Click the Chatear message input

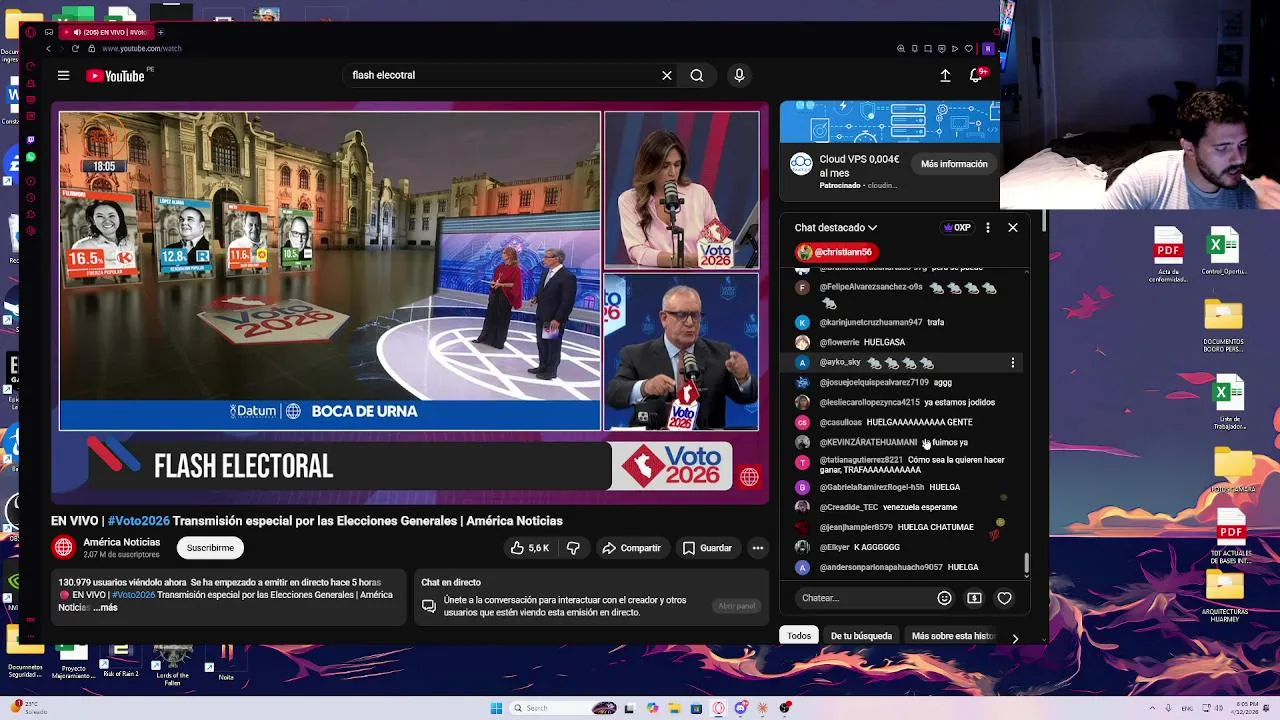click(x=863, y=598)
